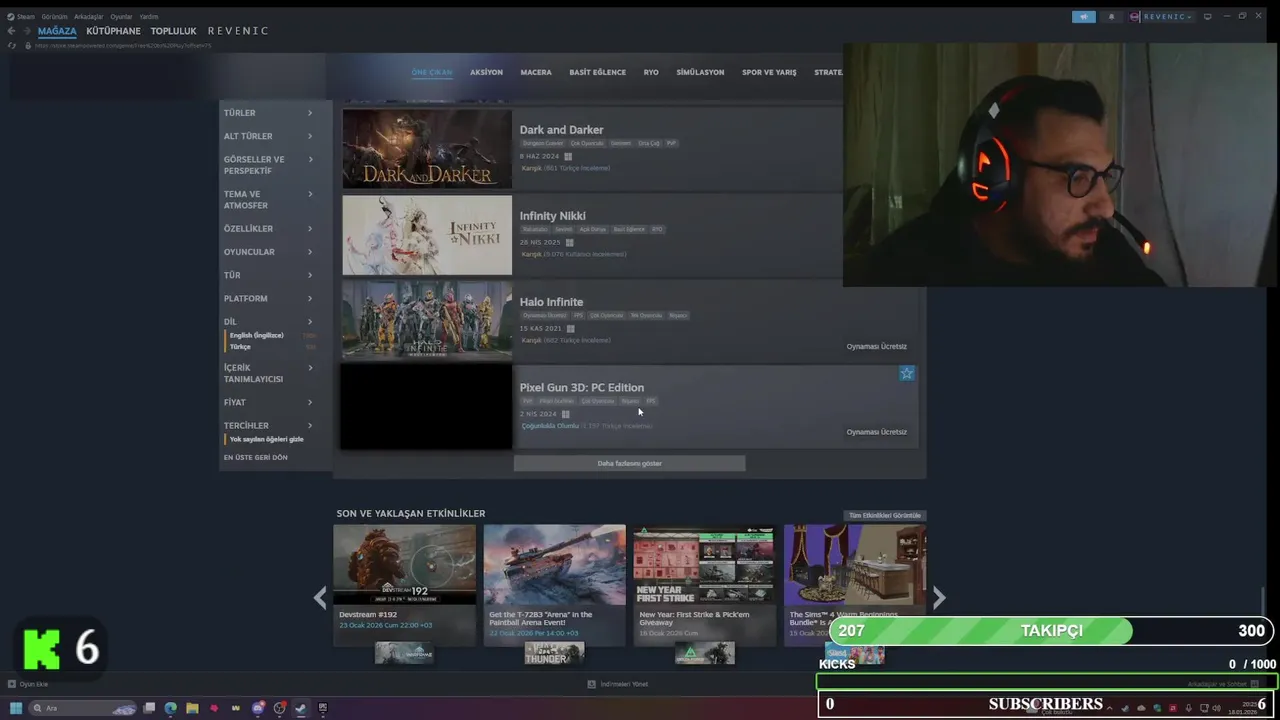
Task: Open Task View in the taskbar
Action: click(149, 708)
